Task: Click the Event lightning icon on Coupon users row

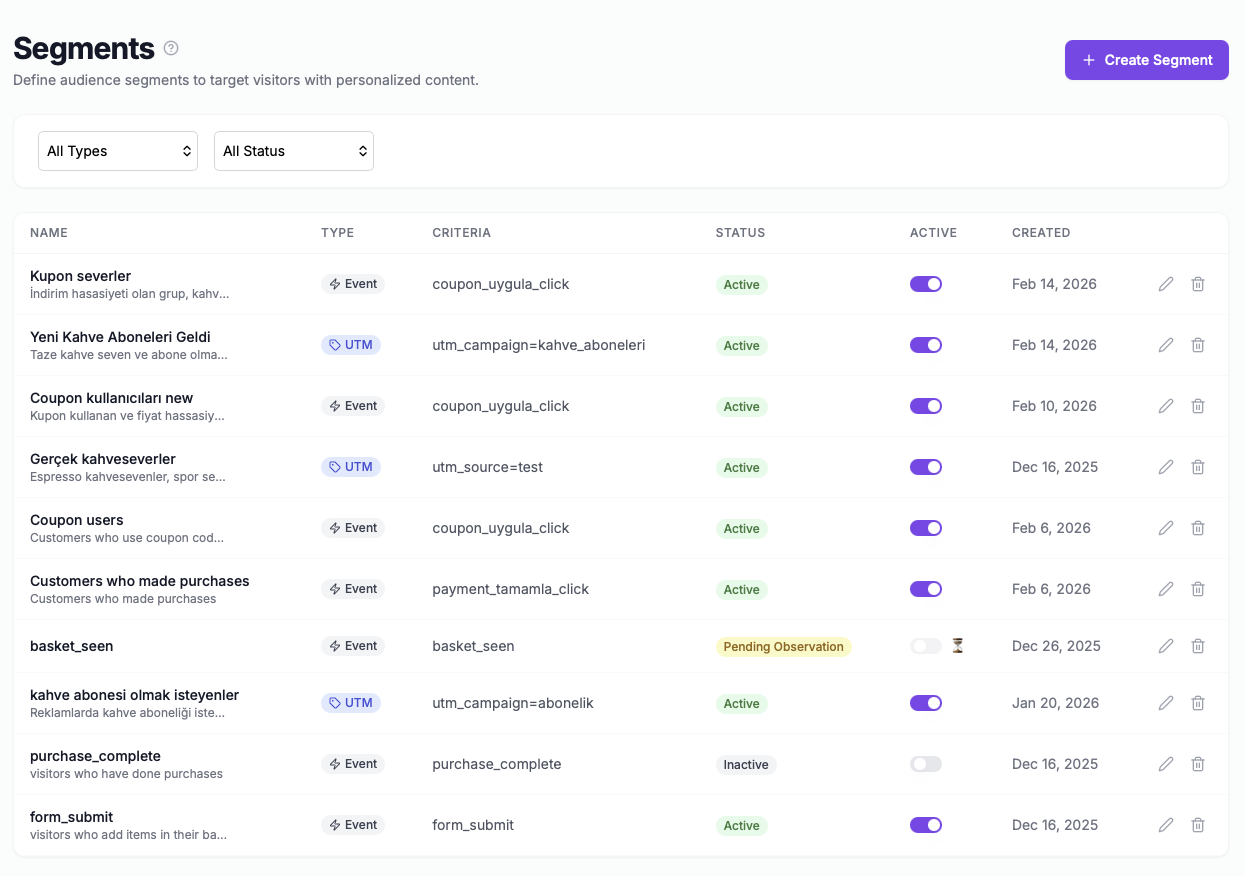Action: coord(334,527)
